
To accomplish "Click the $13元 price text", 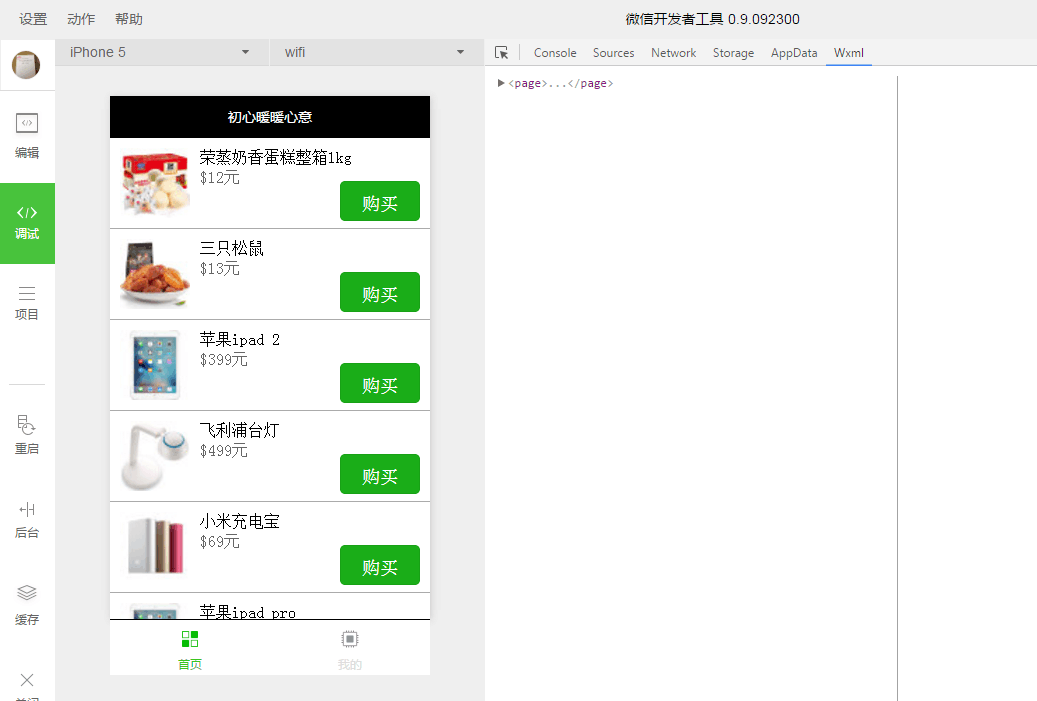I will [220, 268].
